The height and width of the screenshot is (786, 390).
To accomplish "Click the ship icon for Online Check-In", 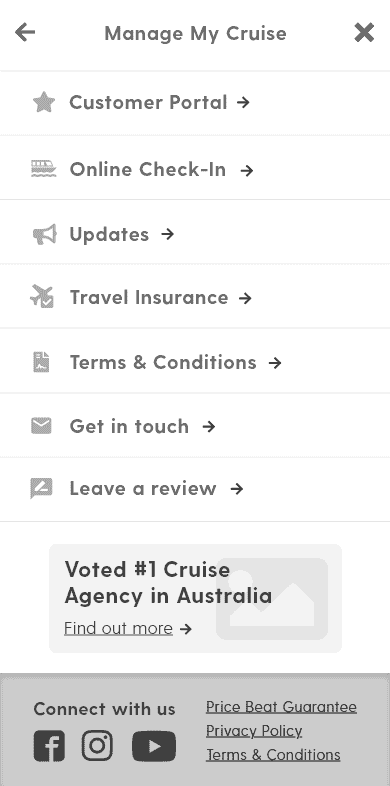I will pyautogui.click(x=44, y=169).
